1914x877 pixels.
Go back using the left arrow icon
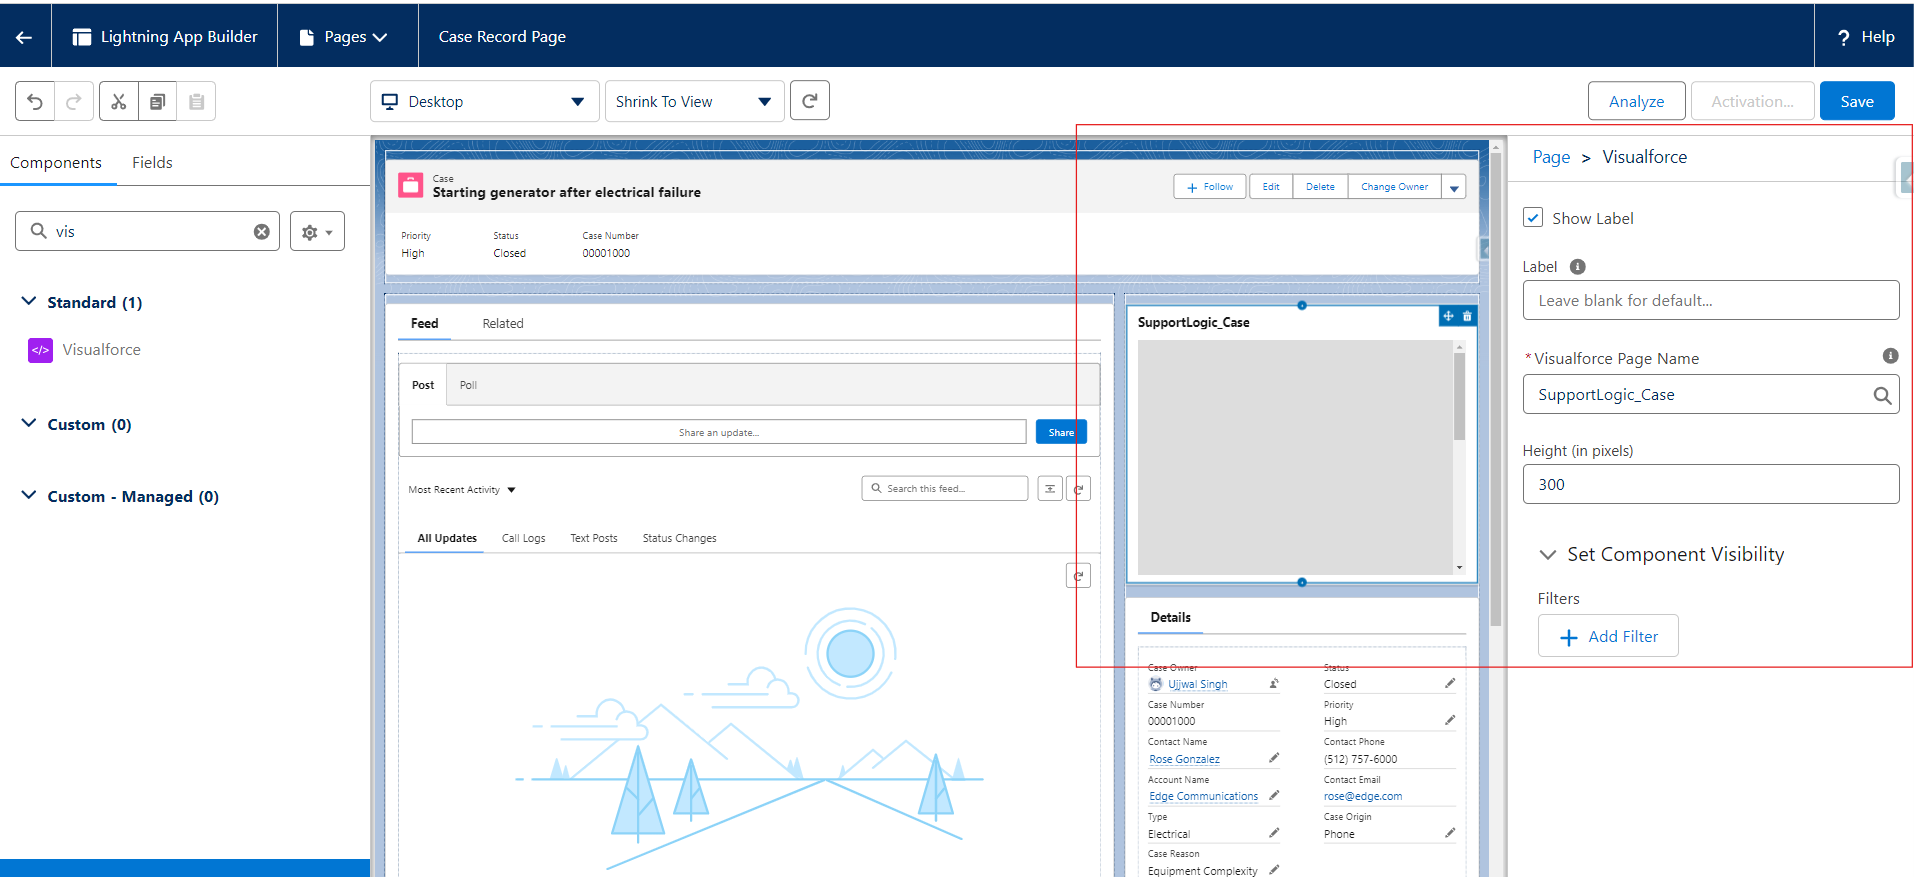[25, 37]
